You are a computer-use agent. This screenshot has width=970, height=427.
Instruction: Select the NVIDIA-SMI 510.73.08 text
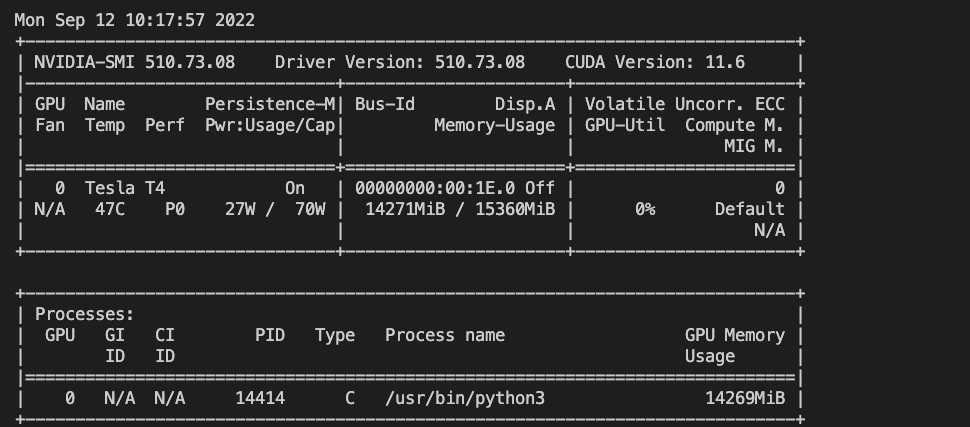(x=134, y=63)
